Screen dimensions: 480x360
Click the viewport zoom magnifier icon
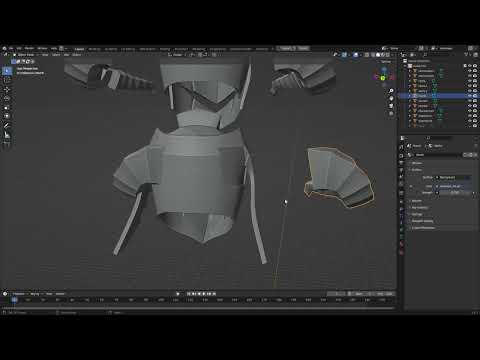391,91
